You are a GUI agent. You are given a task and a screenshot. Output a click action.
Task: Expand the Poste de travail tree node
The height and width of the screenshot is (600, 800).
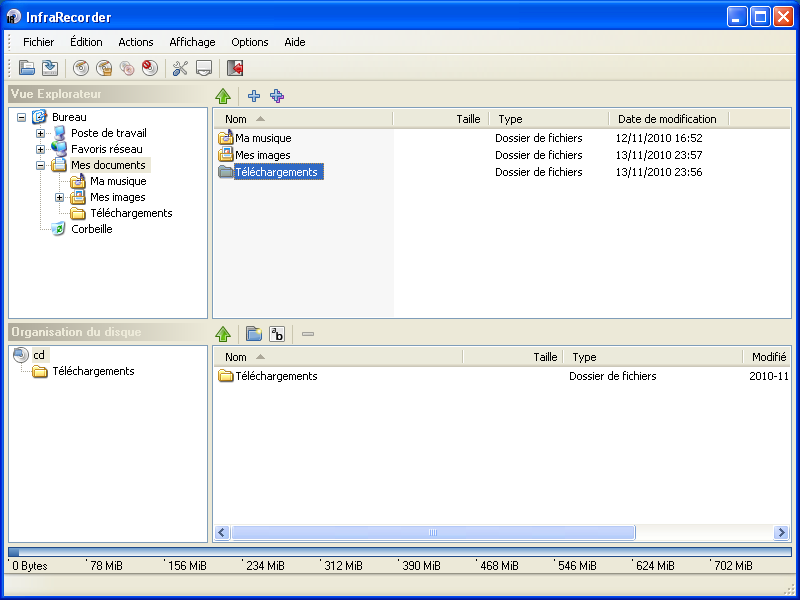pyautogui.click(x=41, y=133)
